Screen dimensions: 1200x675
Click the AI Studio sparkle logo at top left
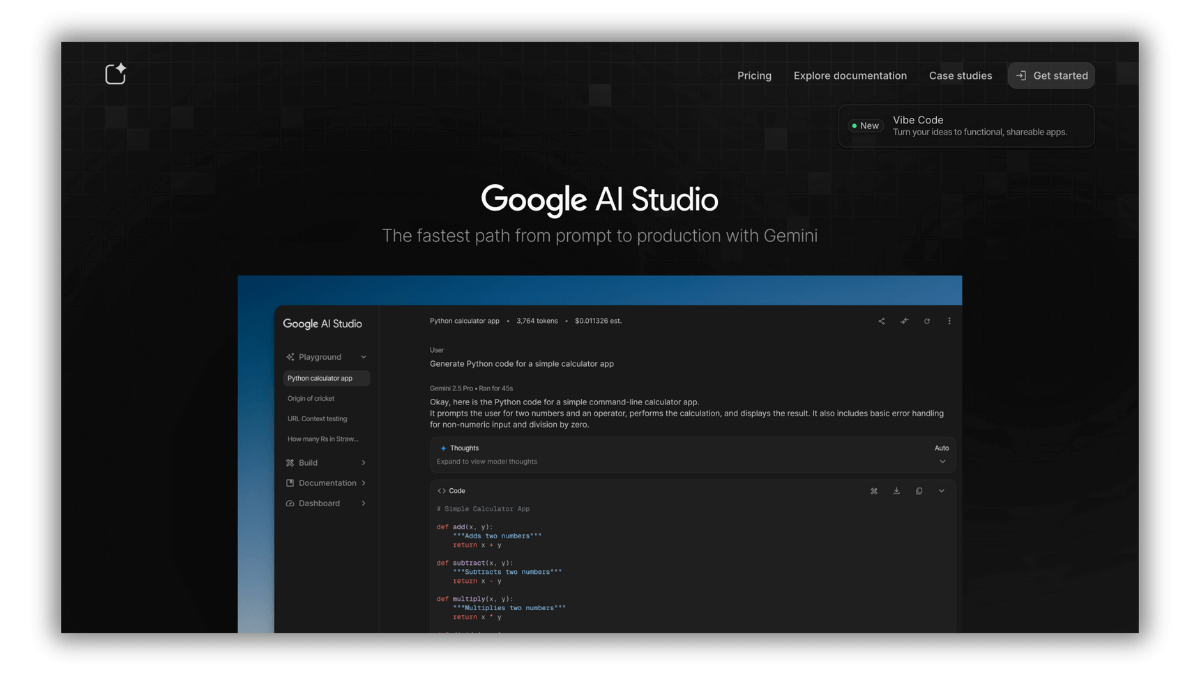pos(116,74)
